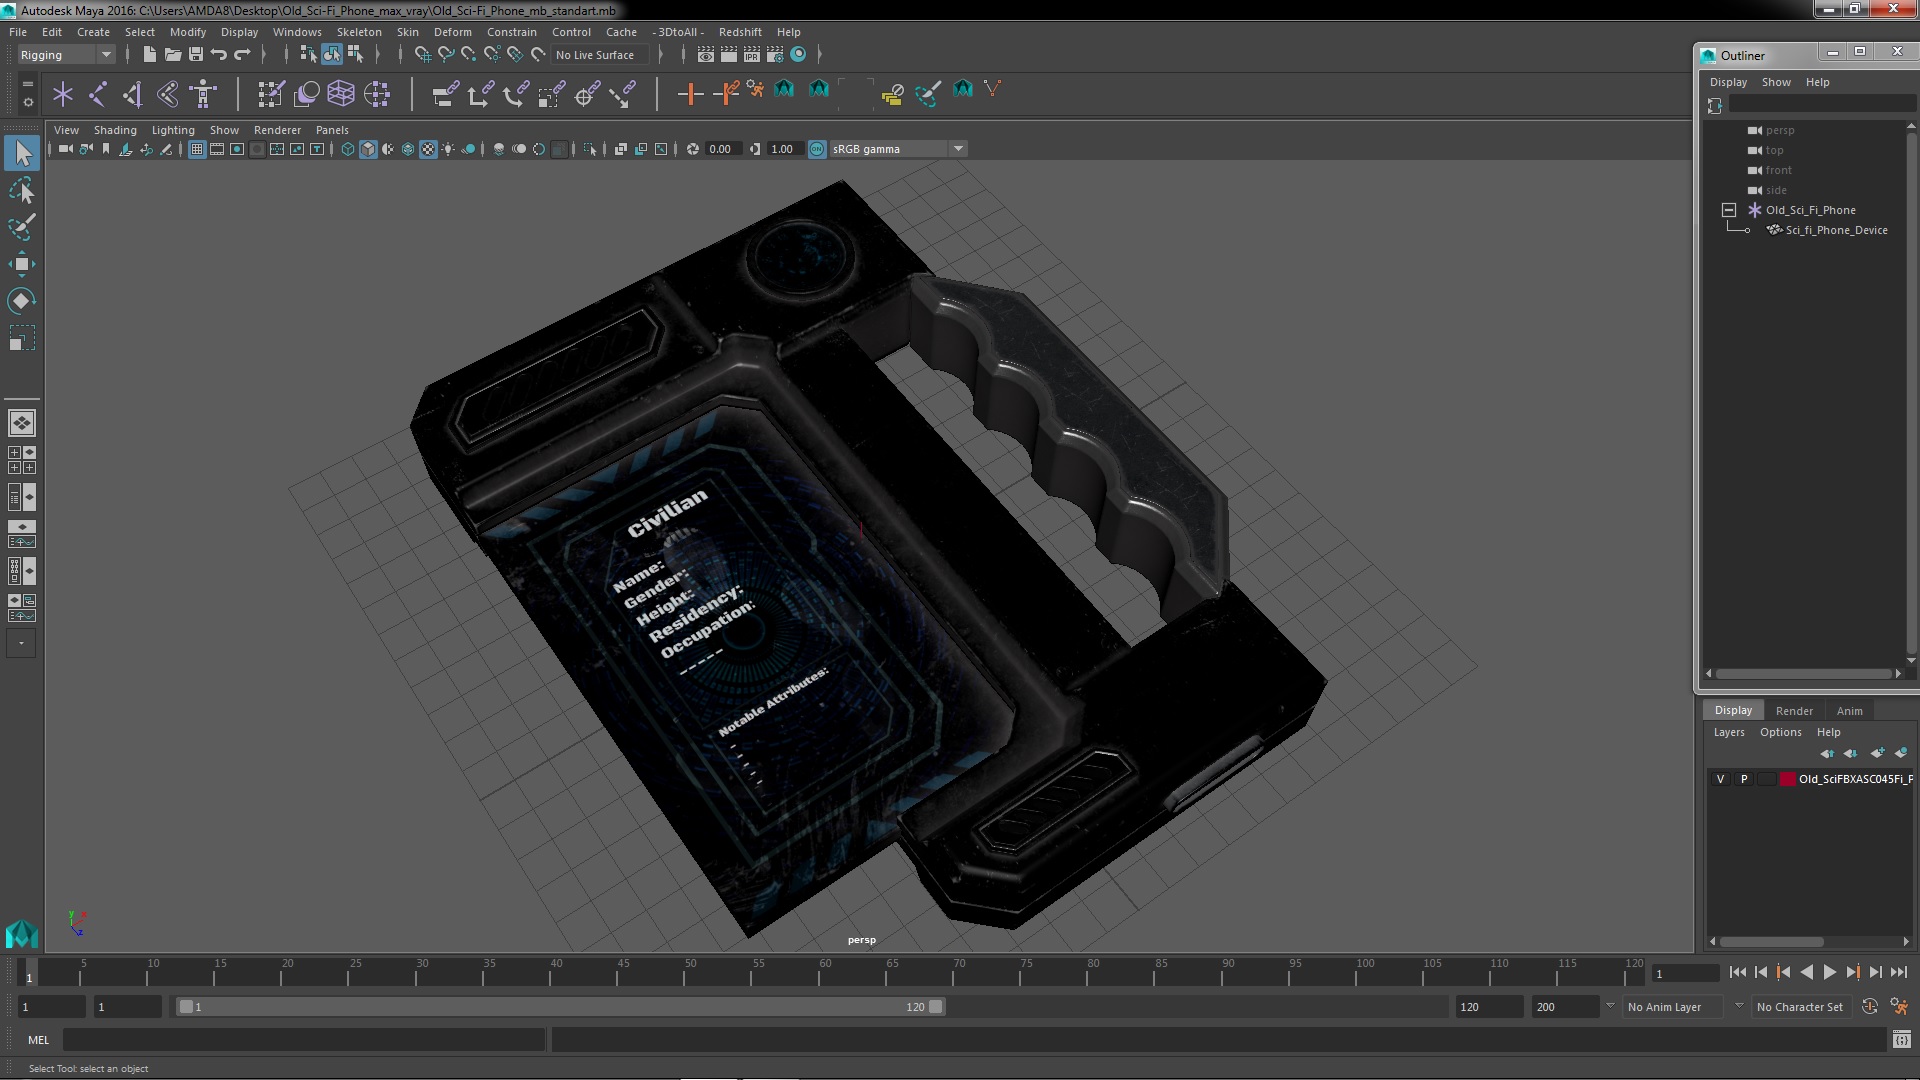This screenshot has height=1080, width=1920.
Task: Open the Rigging menu set dropdown
Action: pos(105,55)
